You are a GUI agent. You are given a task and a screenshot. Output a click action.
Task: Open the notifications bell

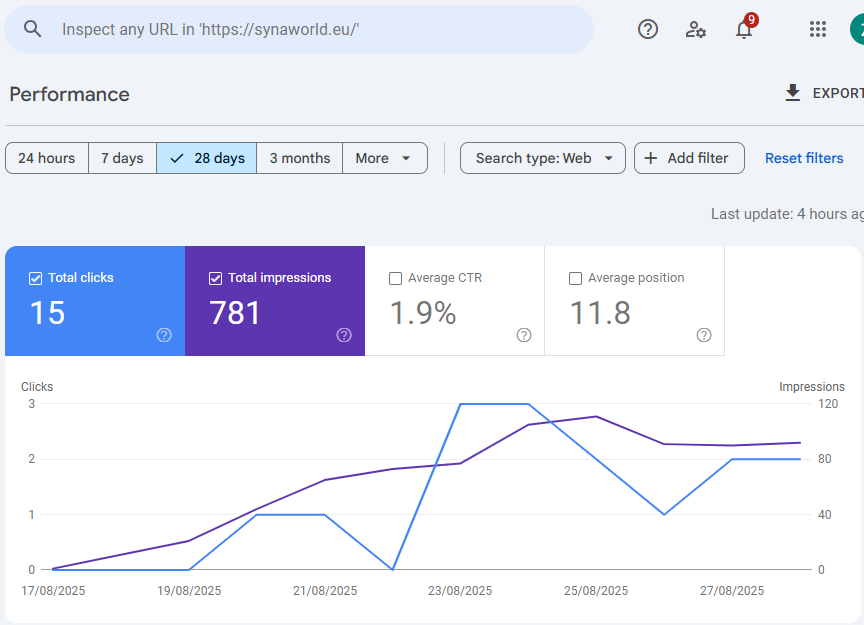[744, 30]
